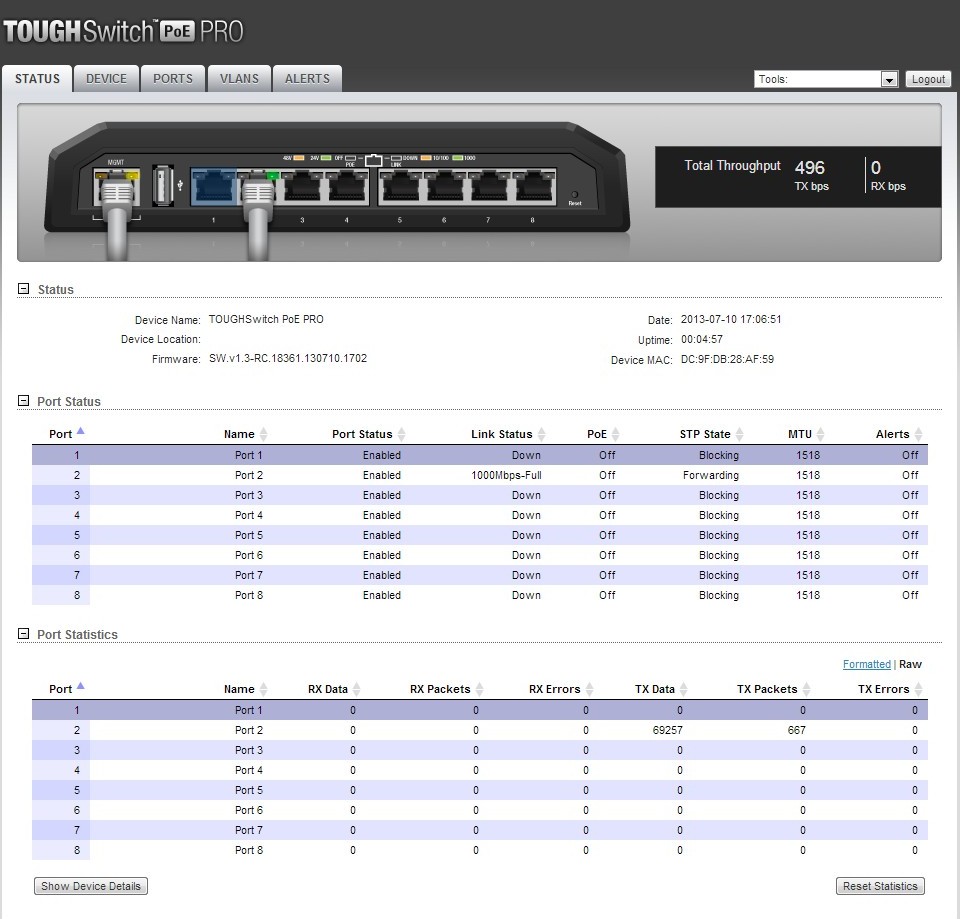
Task: Open the PORTS tab
Action: [x=173, y=79]
